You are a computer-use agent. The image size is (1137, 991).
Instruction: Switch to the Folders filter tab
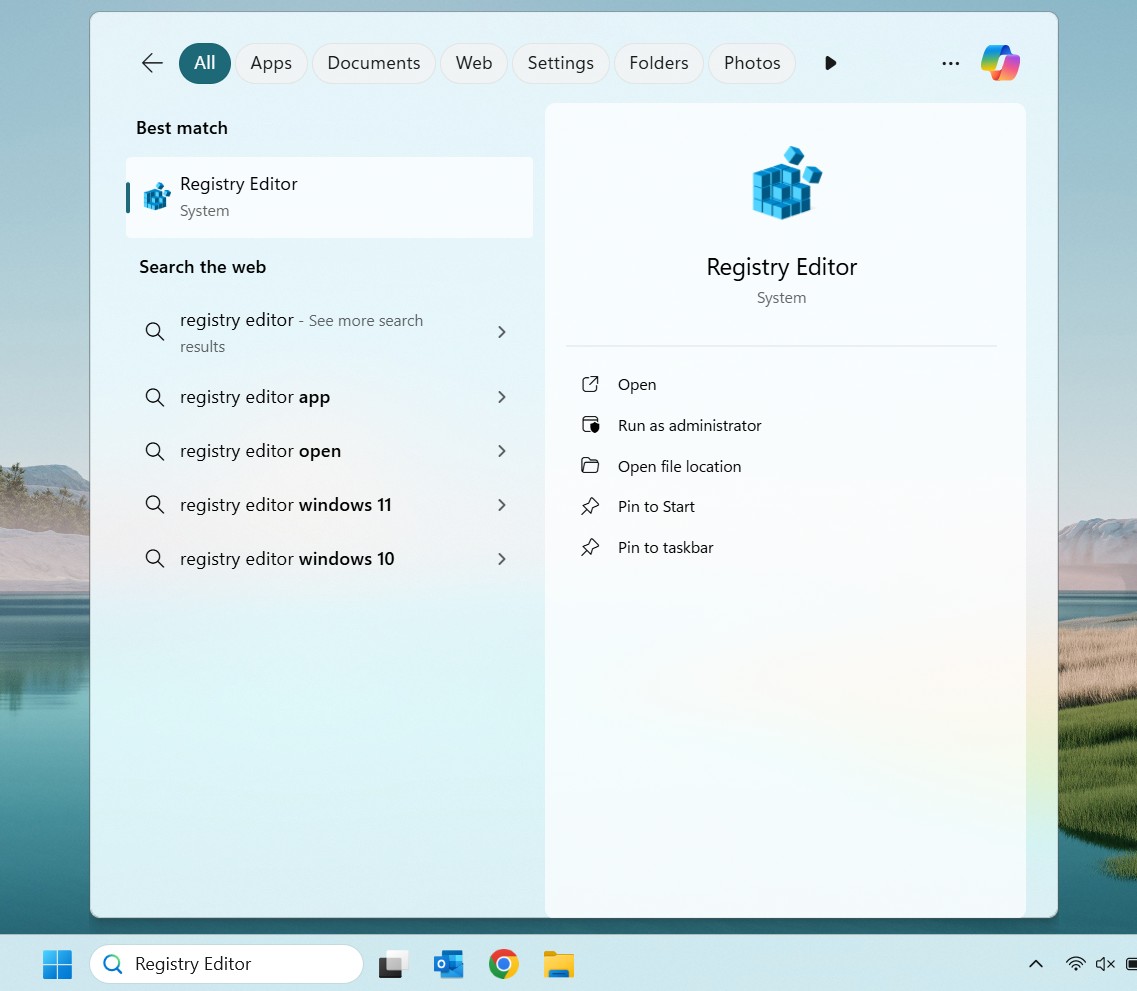[658, 63]
